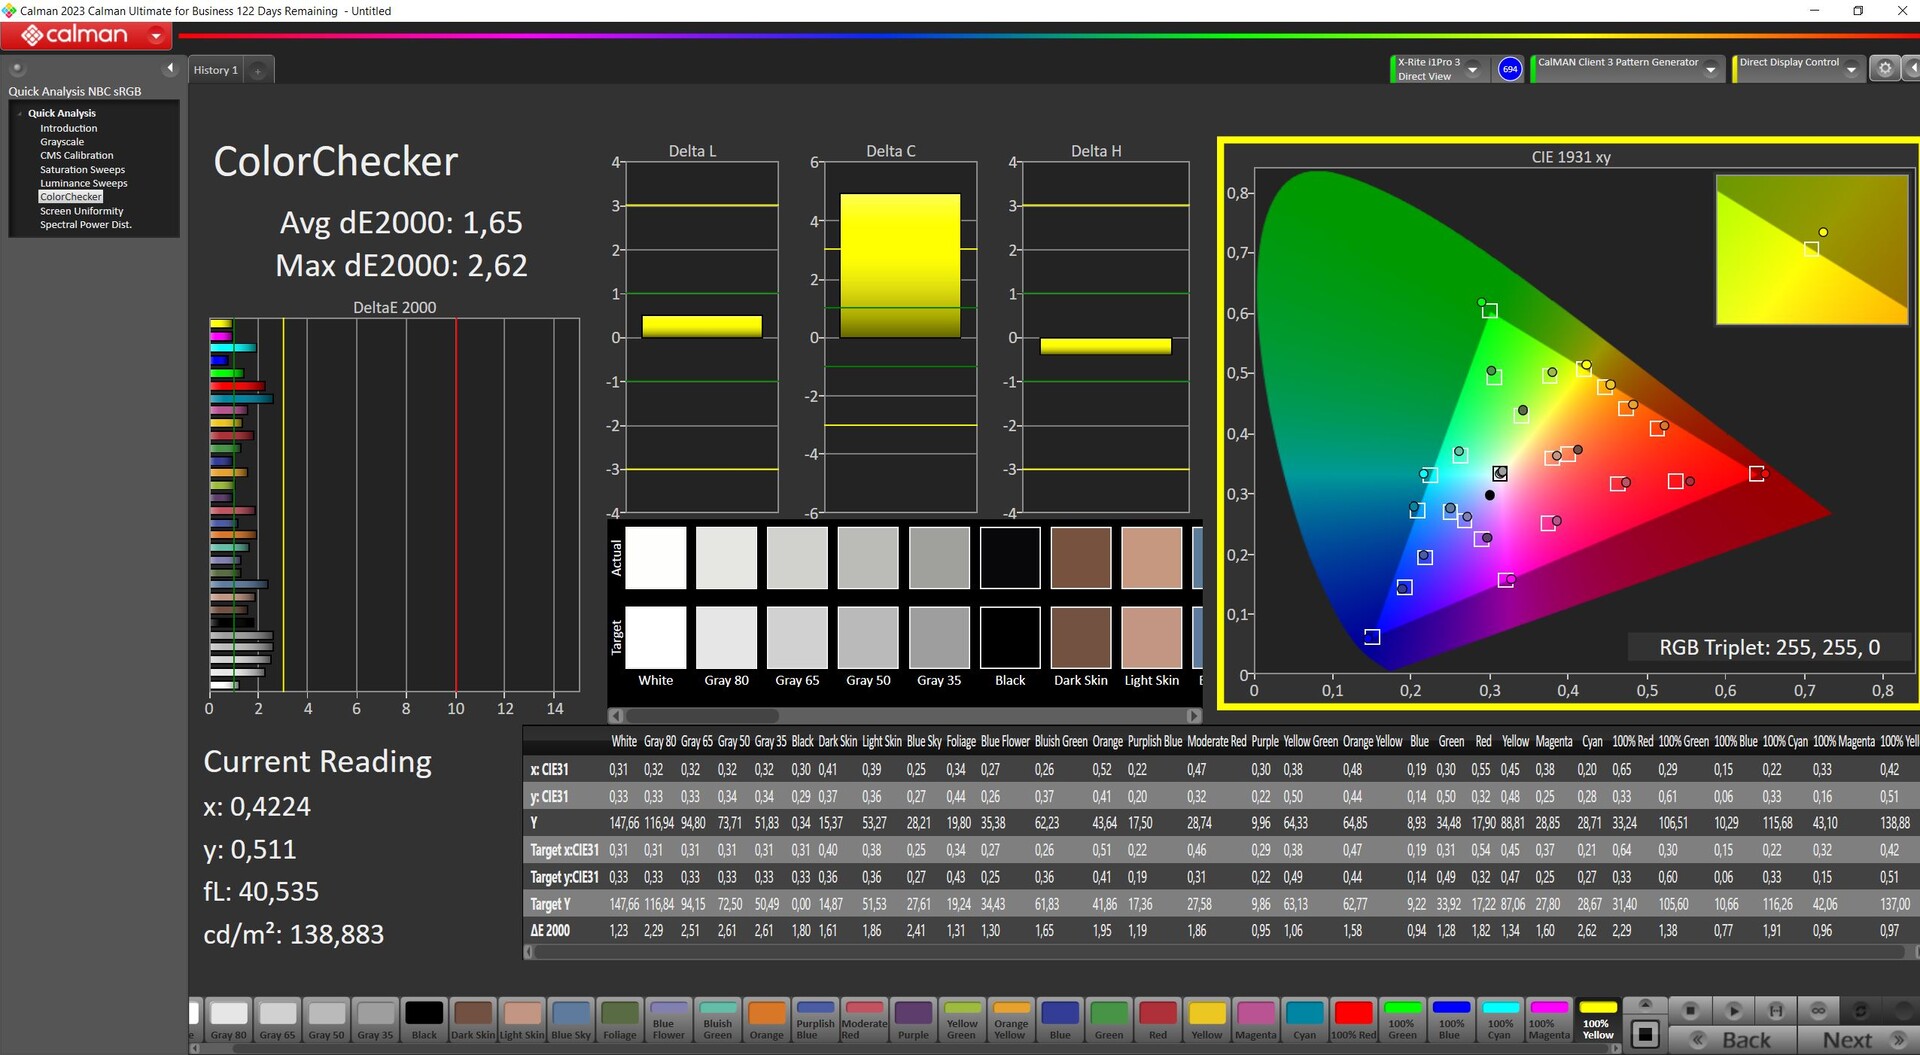Select the Blue Flower pattern button
1920x1055 pixels.
coord(669,1020)
